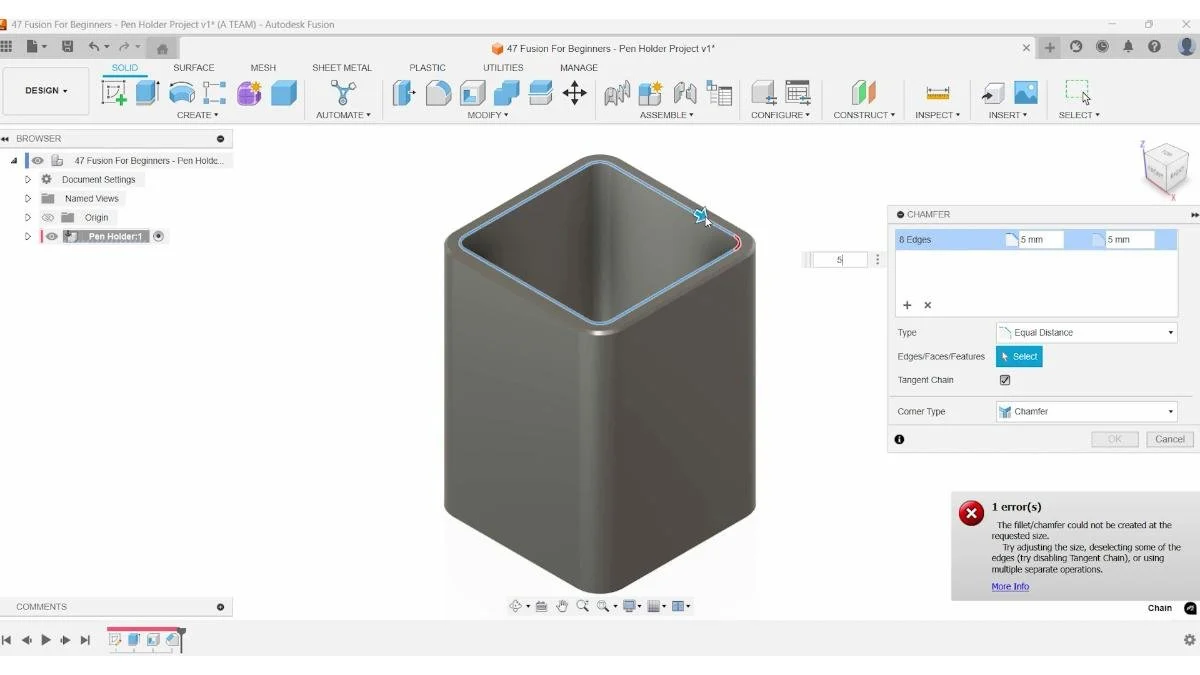Select the Offset Plane construct tool
Image resolution: width=1200 pixels, height=675 pixels.
pos(863,94)
